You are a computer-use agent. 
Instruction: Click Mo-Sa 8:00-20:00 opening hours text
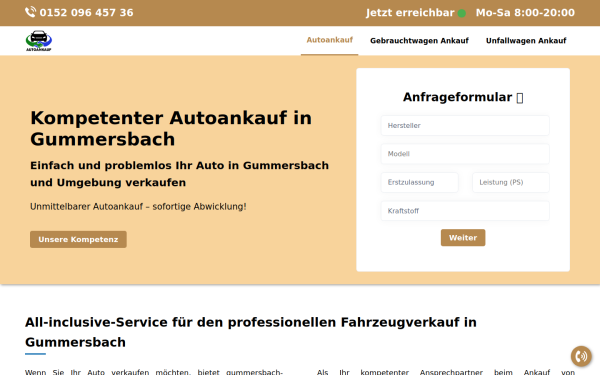pyautogui.click(x=525, y=13)
